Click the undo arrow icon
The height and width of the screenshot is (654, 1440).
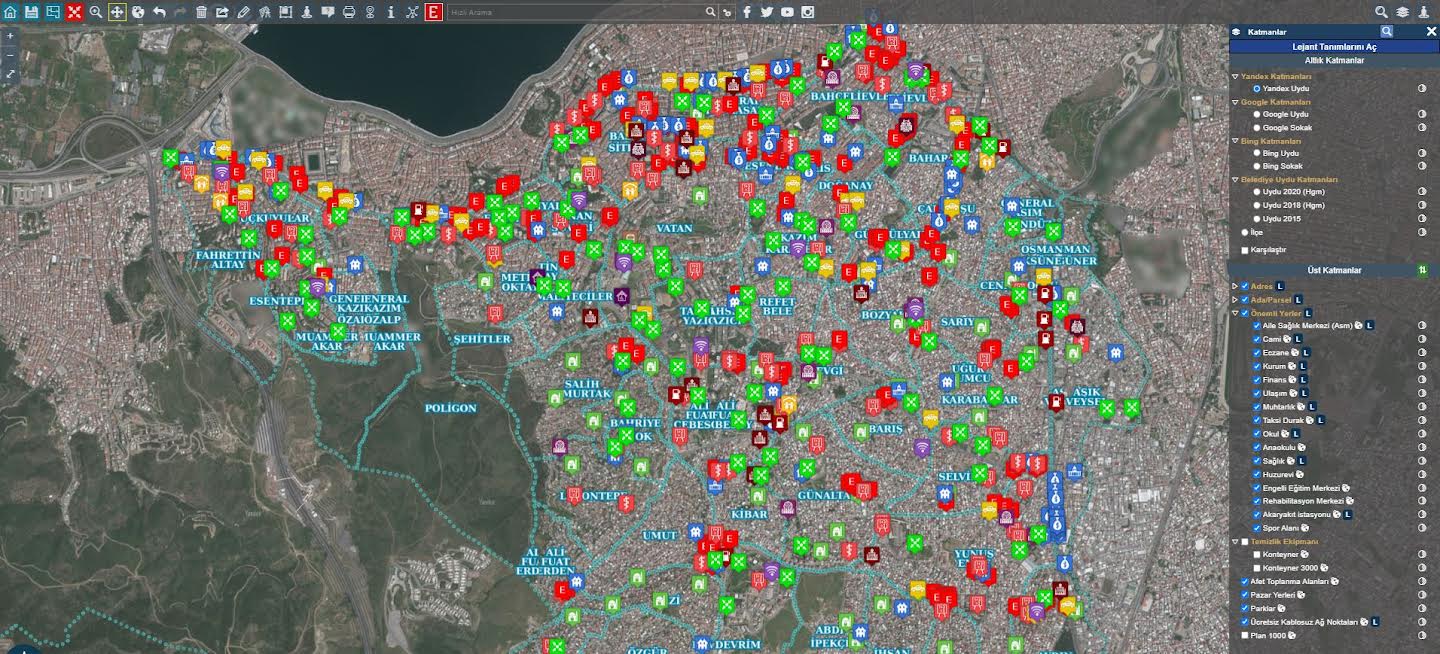159,12
